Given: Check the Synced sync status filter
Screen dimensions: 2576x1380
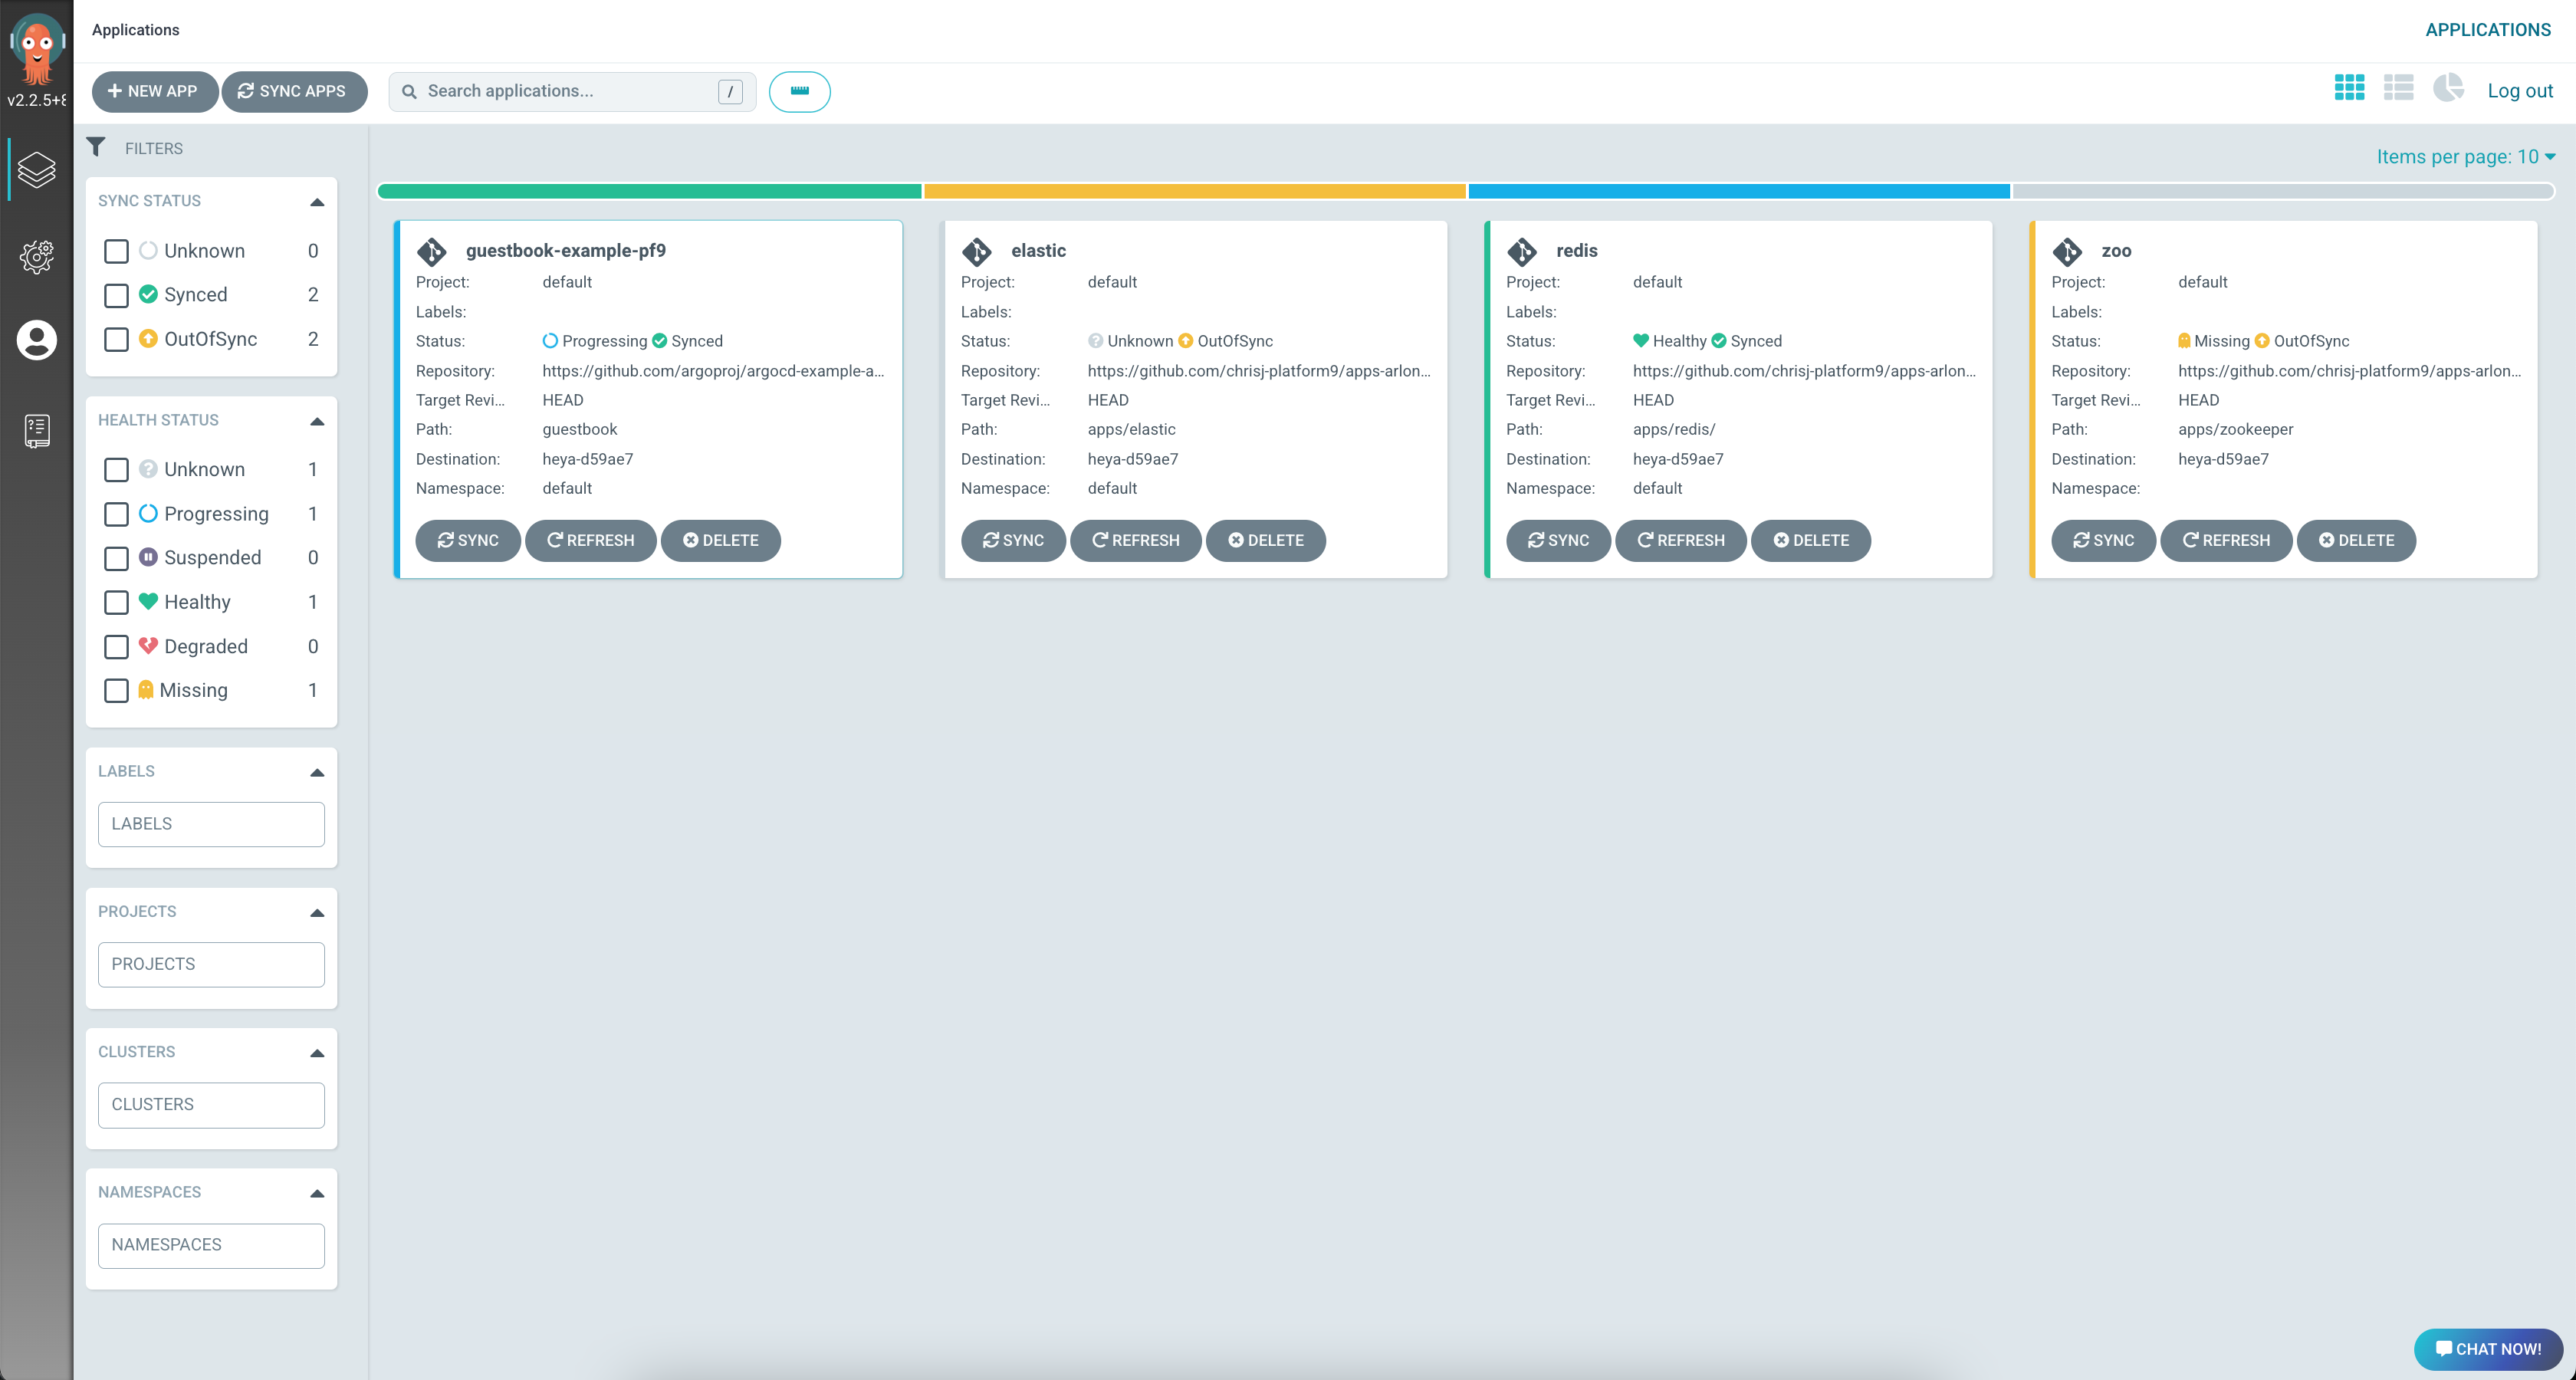Looking at the screenshot, I should pyautogui.click(x=116, y=295).
